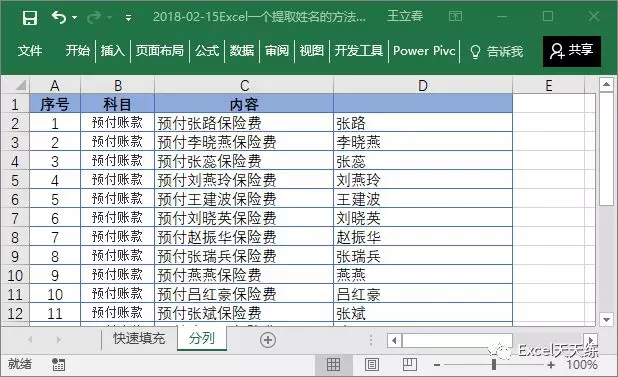Click the horizontal scrollbar left arrow

(x=394, y=340)
